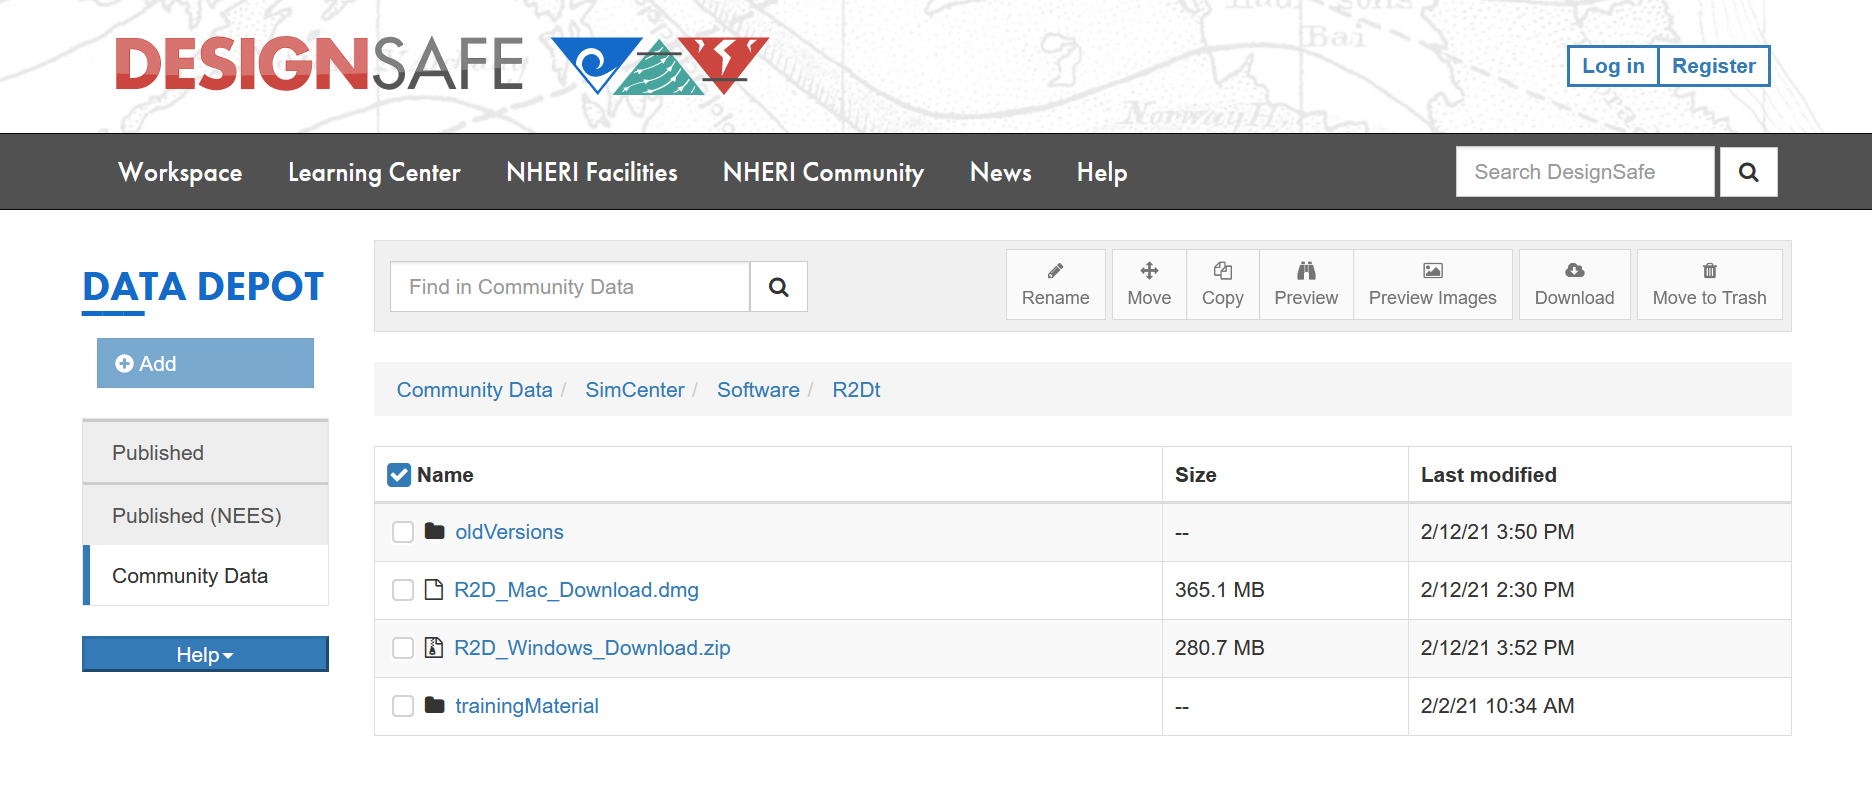Check the R2D_Mac_Download.dmg checkbox

click(x=403, y=590)
